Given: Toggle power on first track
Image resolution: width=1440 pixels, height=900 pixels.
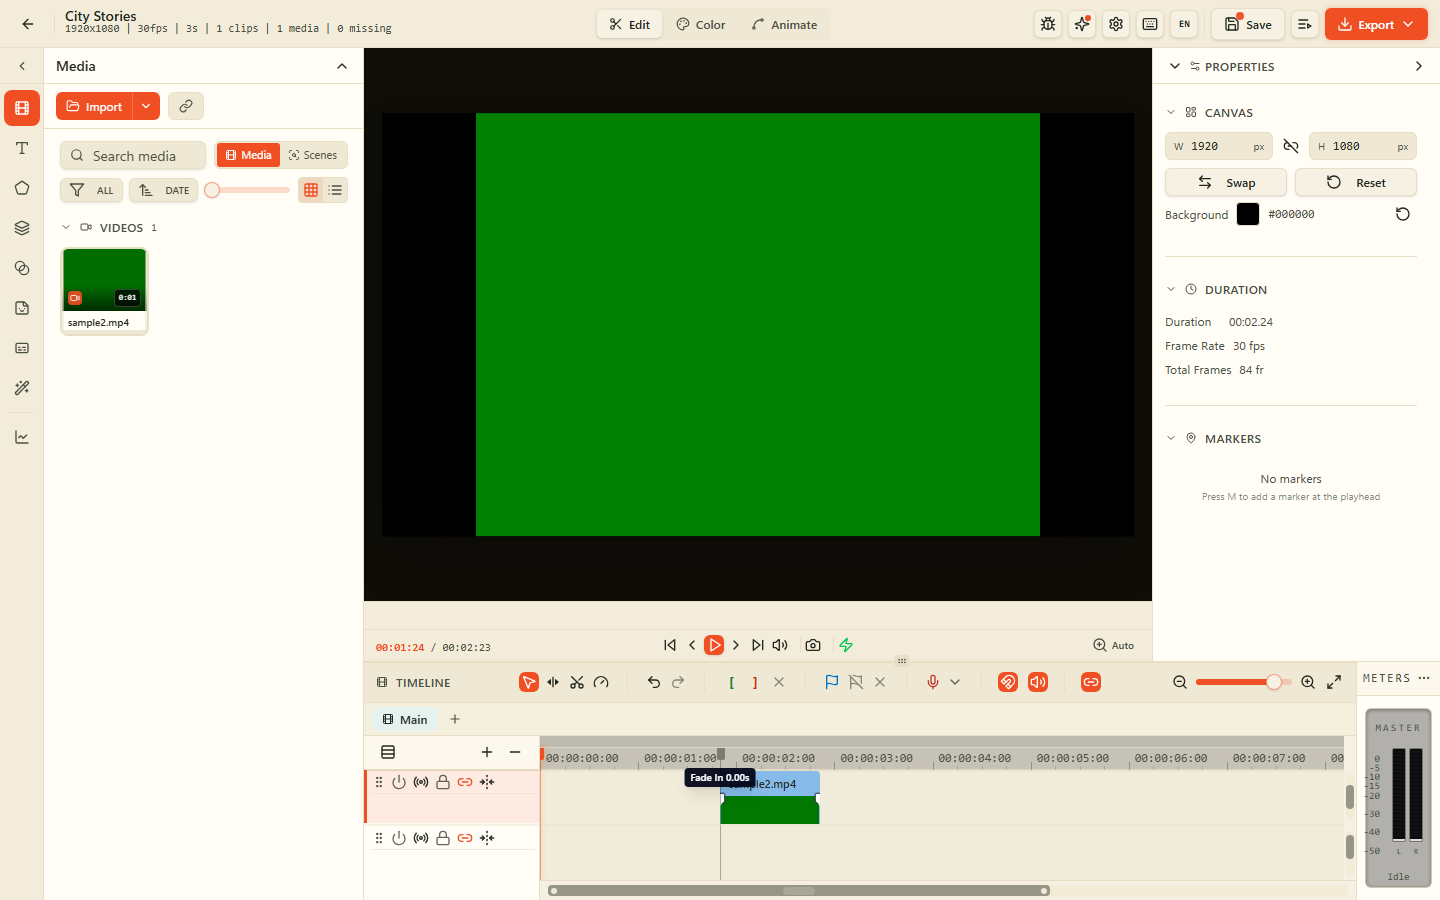Looking at the screenshot, I should pos(399,782).
